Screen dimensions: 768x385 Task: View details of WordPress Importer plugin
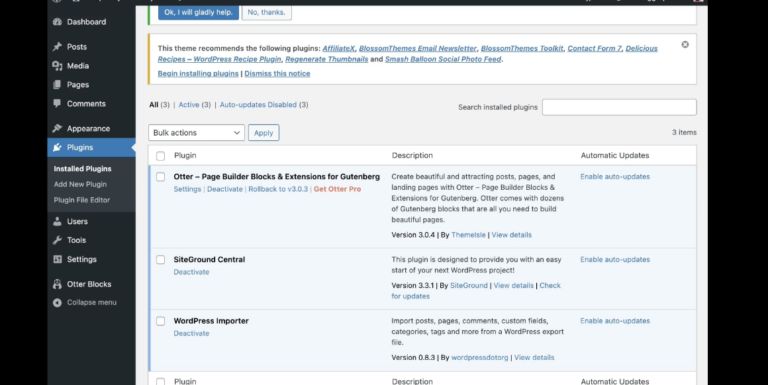[x=534, y=358]
